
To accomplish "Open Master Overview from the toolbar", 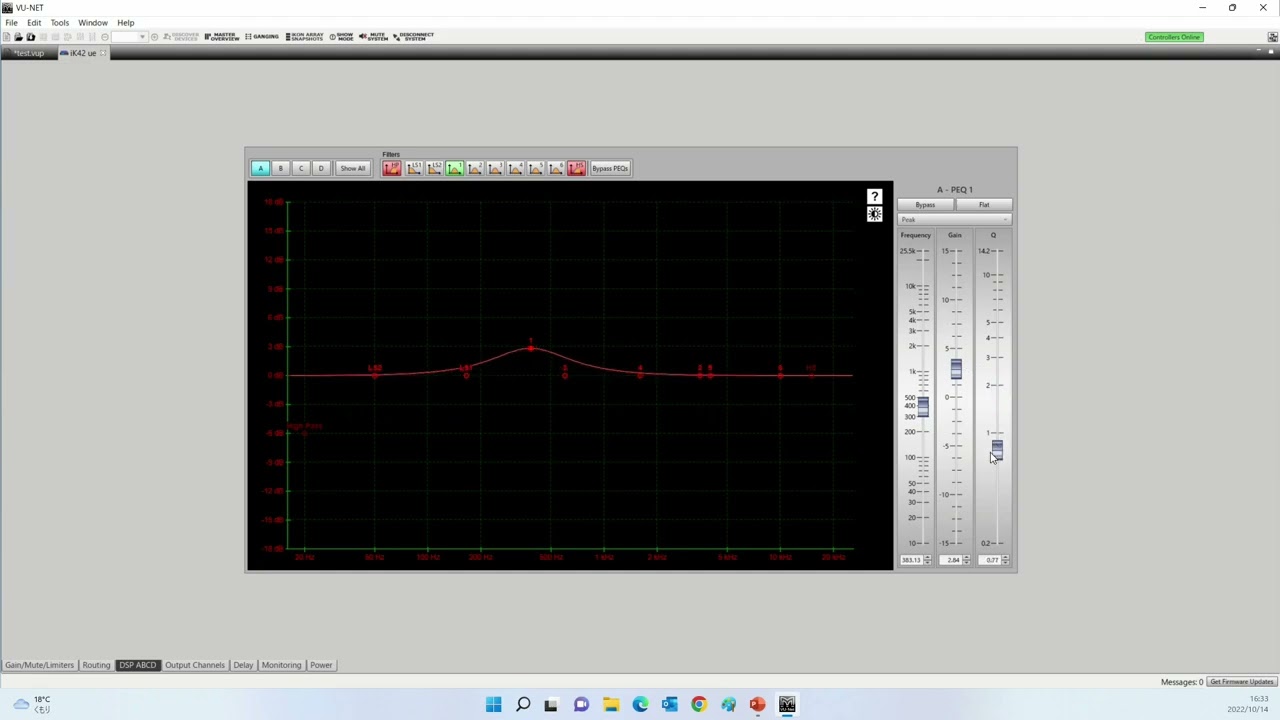I will [x=222, y=37].
